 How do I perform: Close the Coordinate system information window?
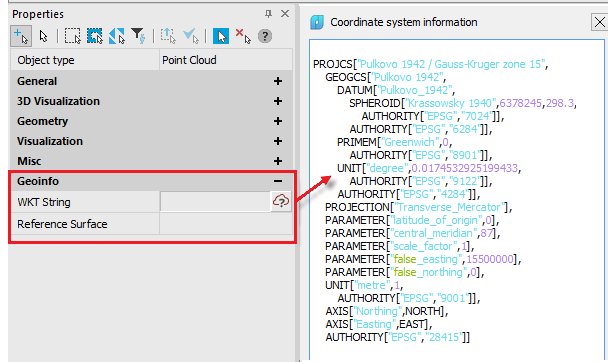599,22
